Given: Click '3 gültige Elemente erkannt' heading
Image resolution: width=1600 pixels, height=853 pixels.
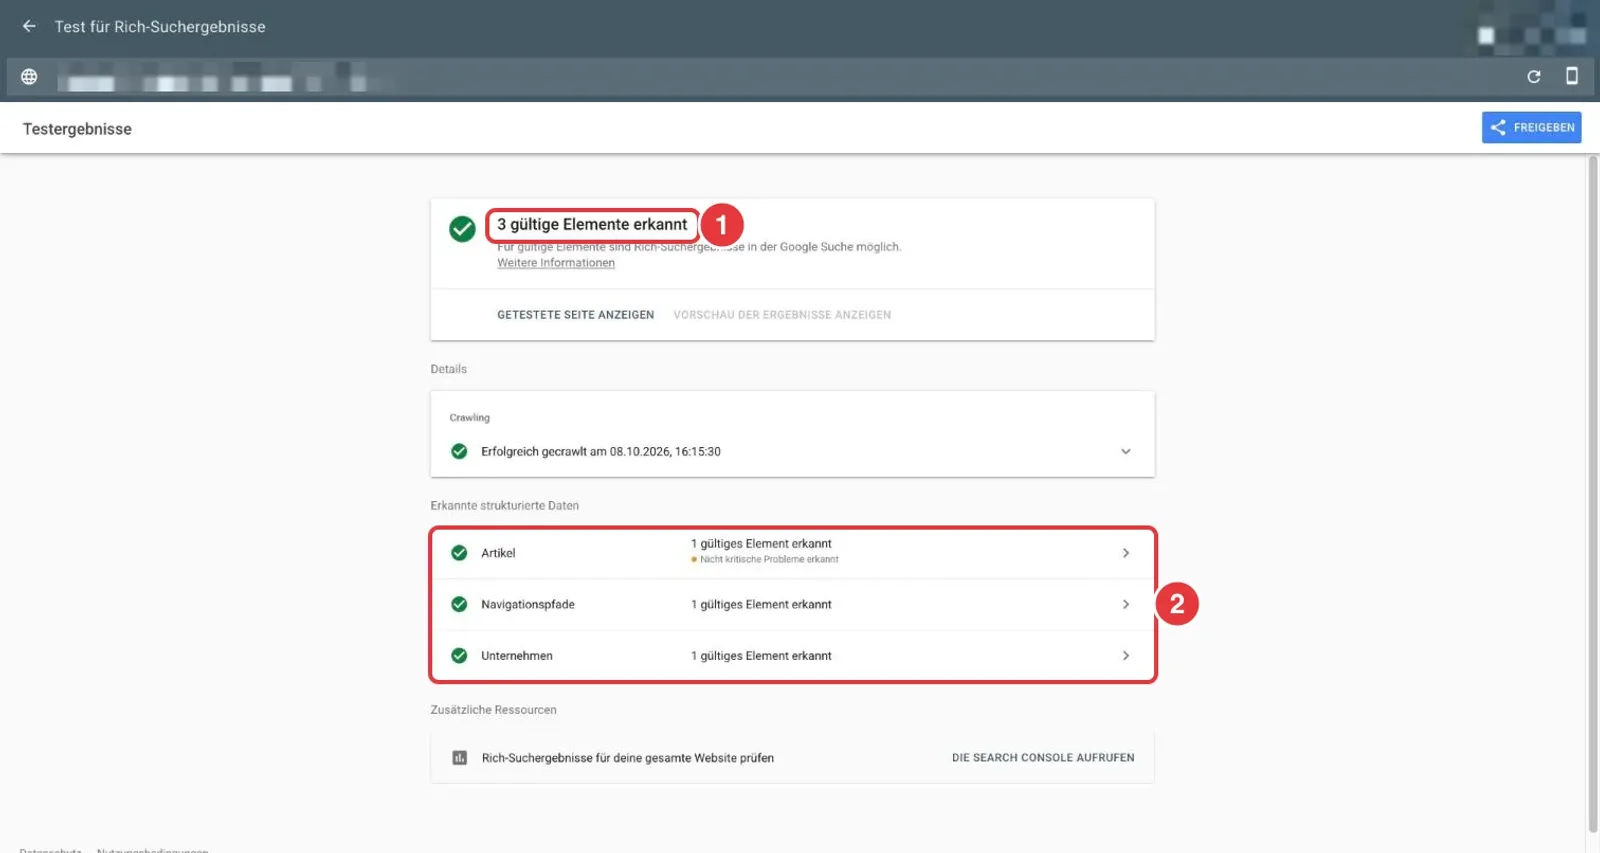Looking at the screenshot, I should coord(592,225).
